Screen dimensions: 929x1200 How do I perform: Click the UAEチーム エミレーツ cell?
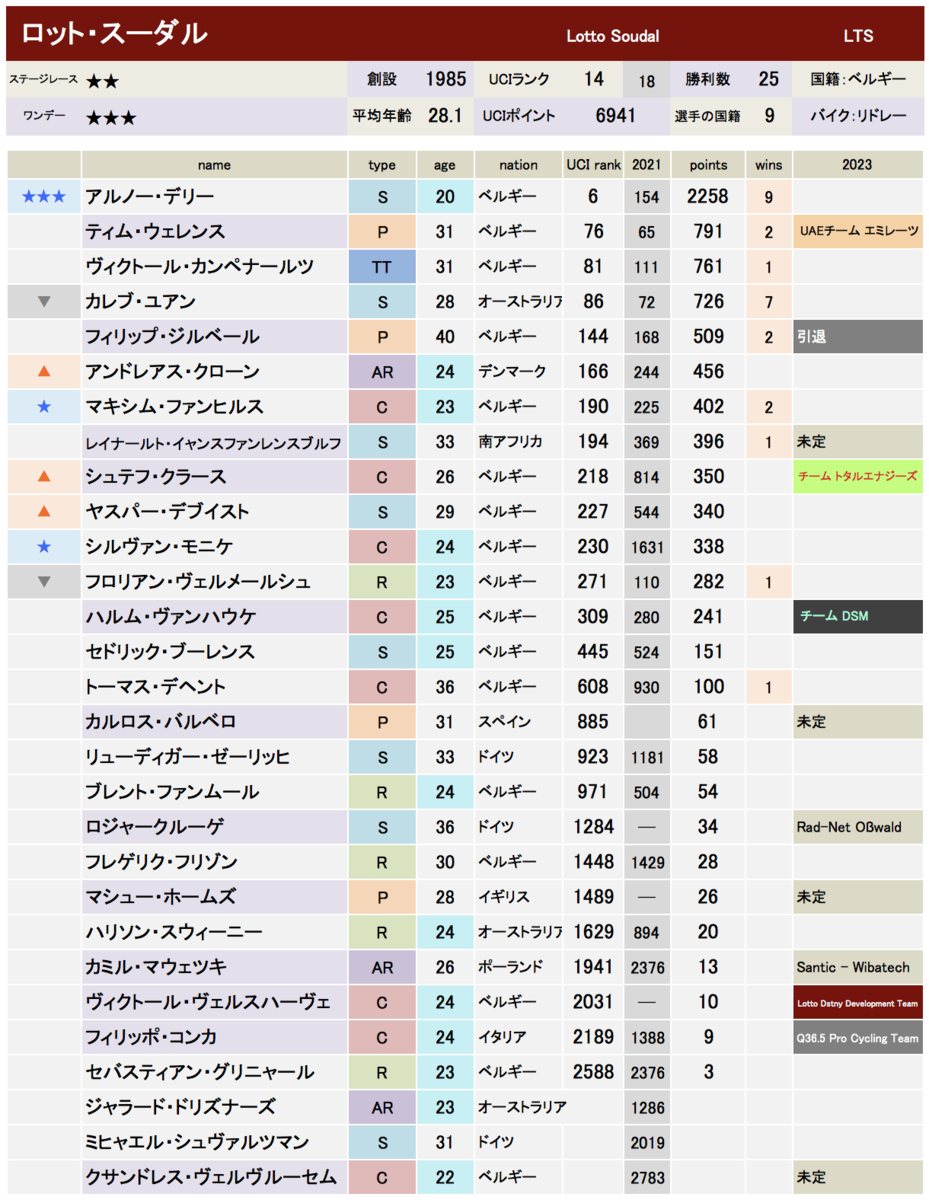pyautogui.click(x=857, y=232)
